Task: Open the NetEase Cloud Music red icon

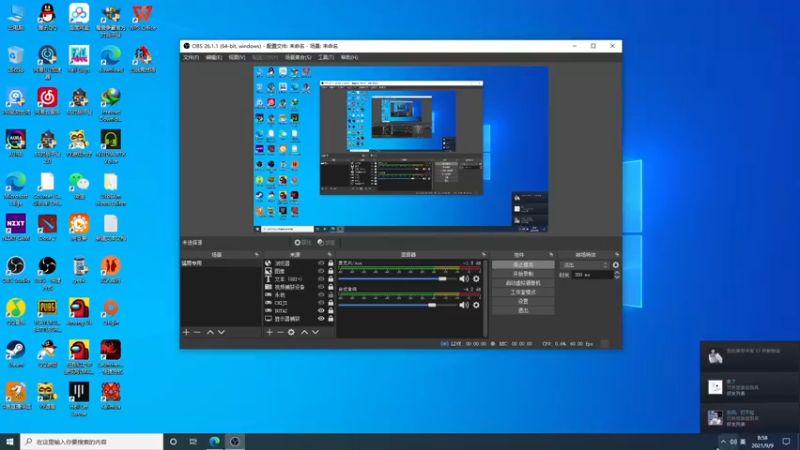Action: [47, 101]
